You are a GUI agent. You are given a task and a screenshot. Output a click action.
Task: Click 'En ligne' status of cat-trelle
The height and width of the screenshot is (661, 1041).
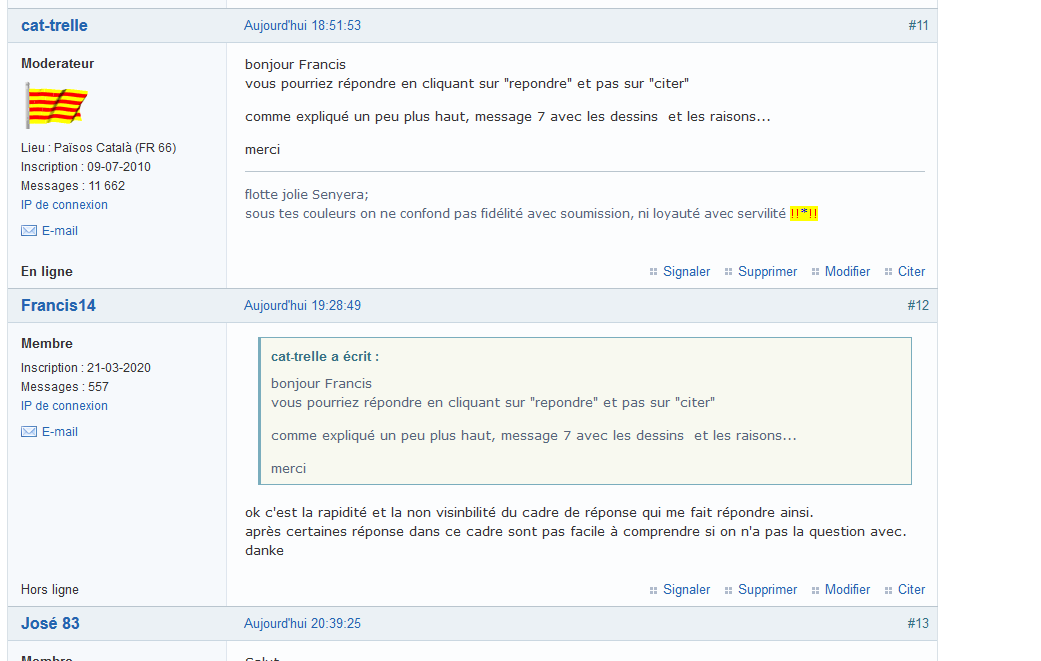(47, 271)
